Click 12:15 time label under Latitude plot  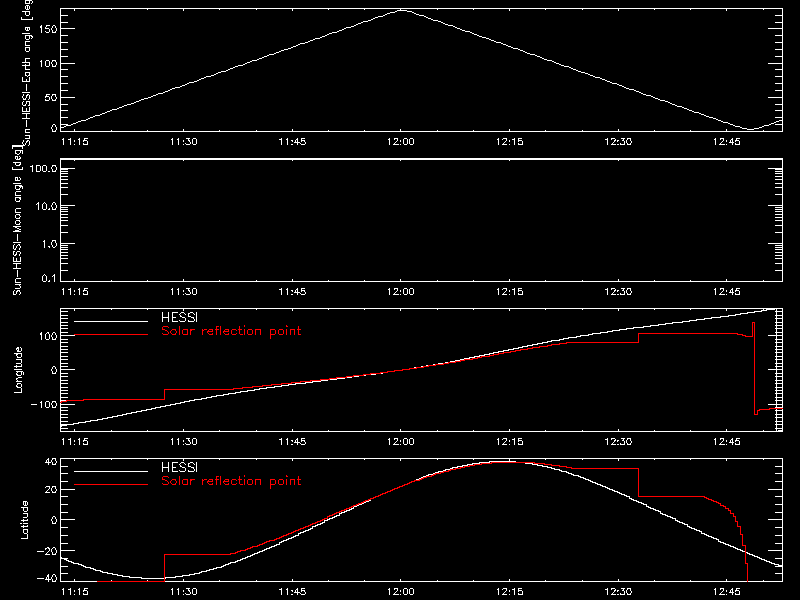coord(509,591)
